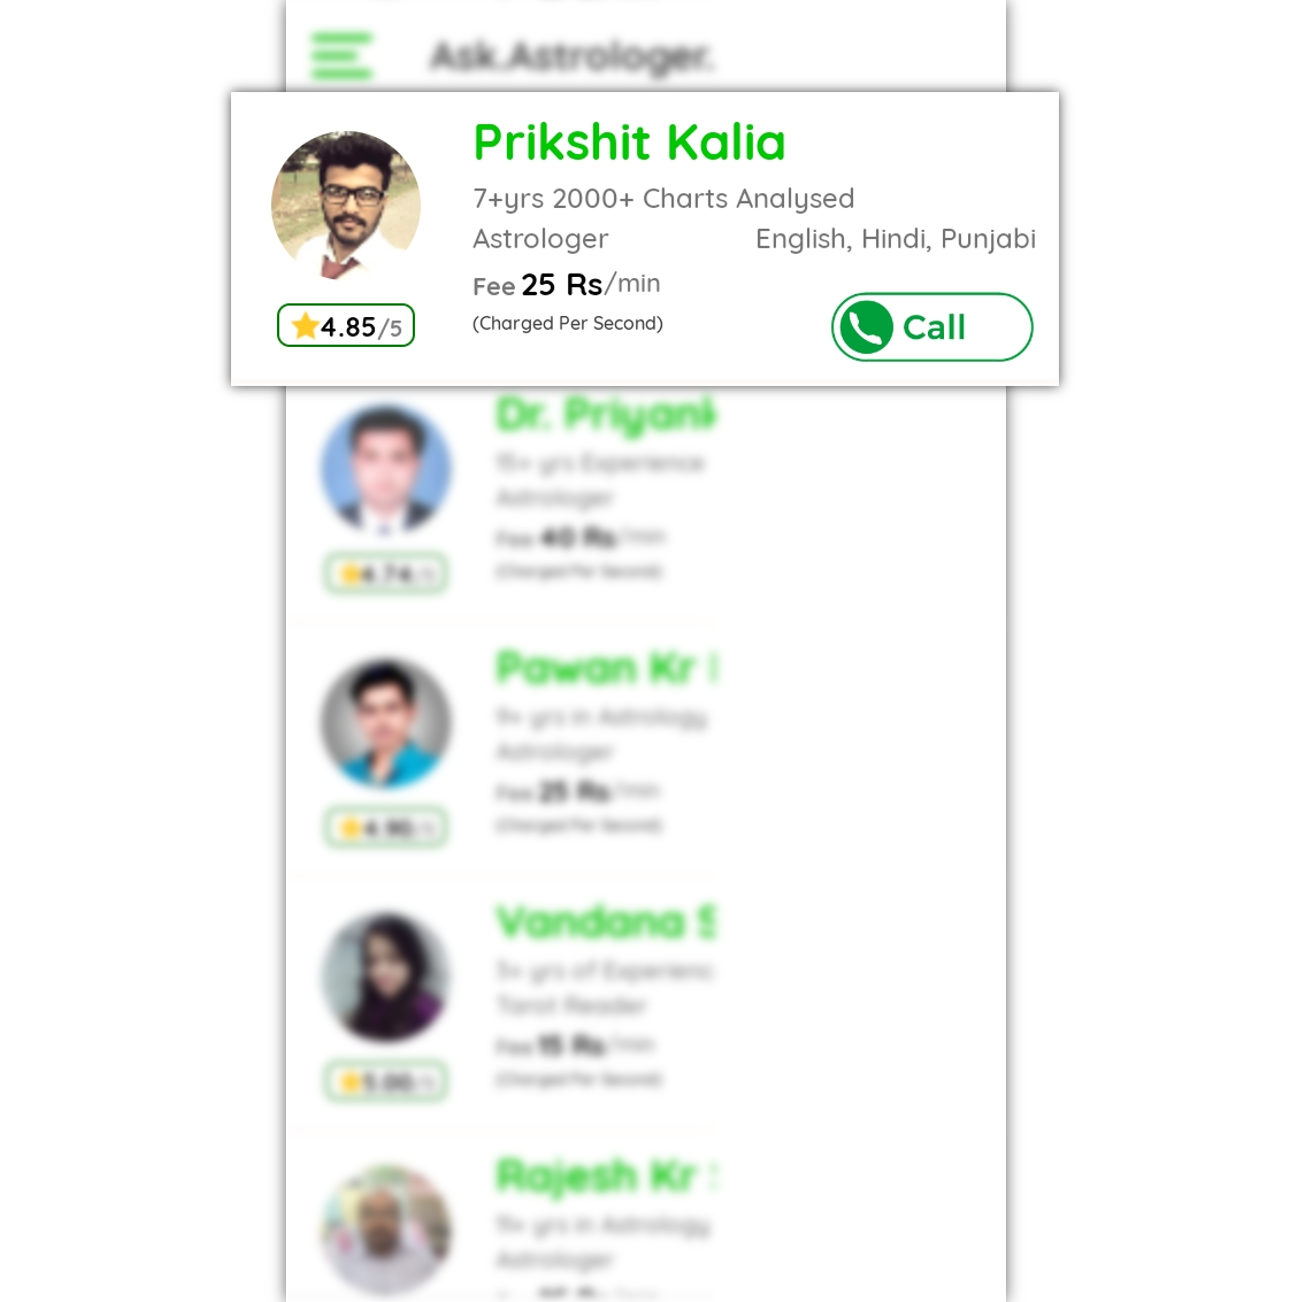Screen dimensions: 1302x1302
Task: Select the 4.85/5 star rating badge
Action: 346,326
